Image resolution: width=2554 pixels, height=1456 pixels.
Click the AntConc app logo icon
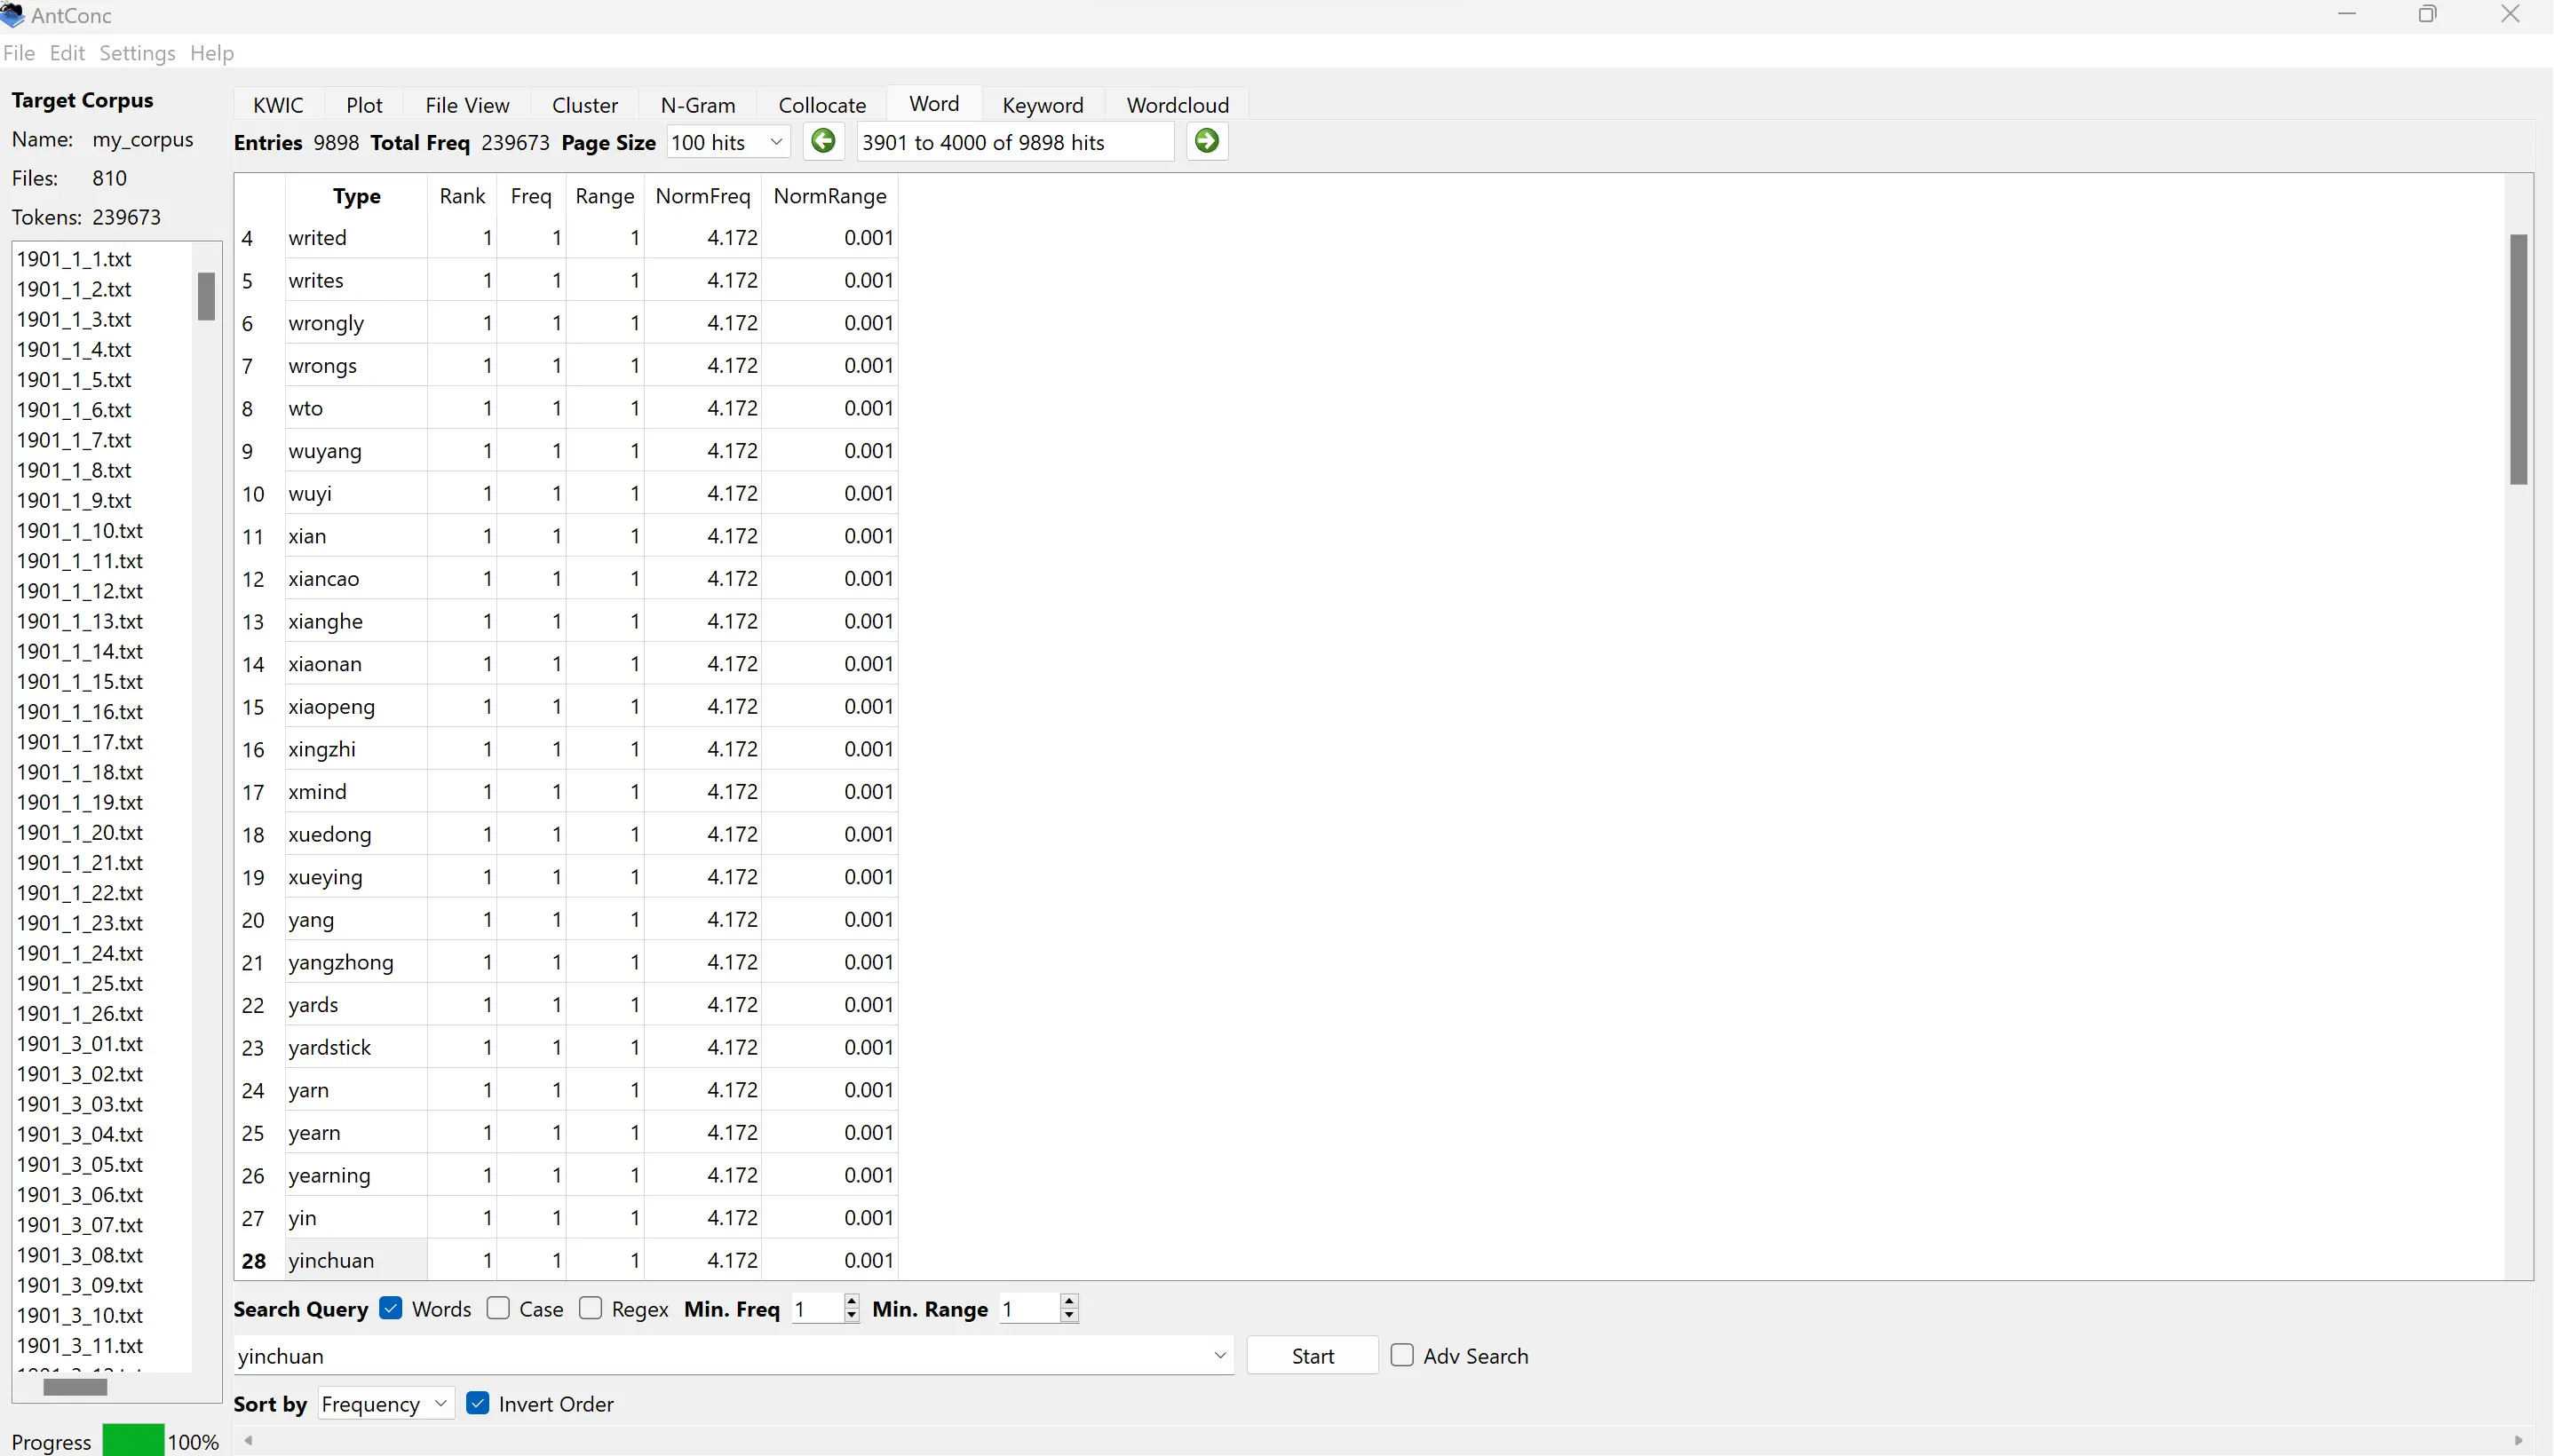(12, 15)
